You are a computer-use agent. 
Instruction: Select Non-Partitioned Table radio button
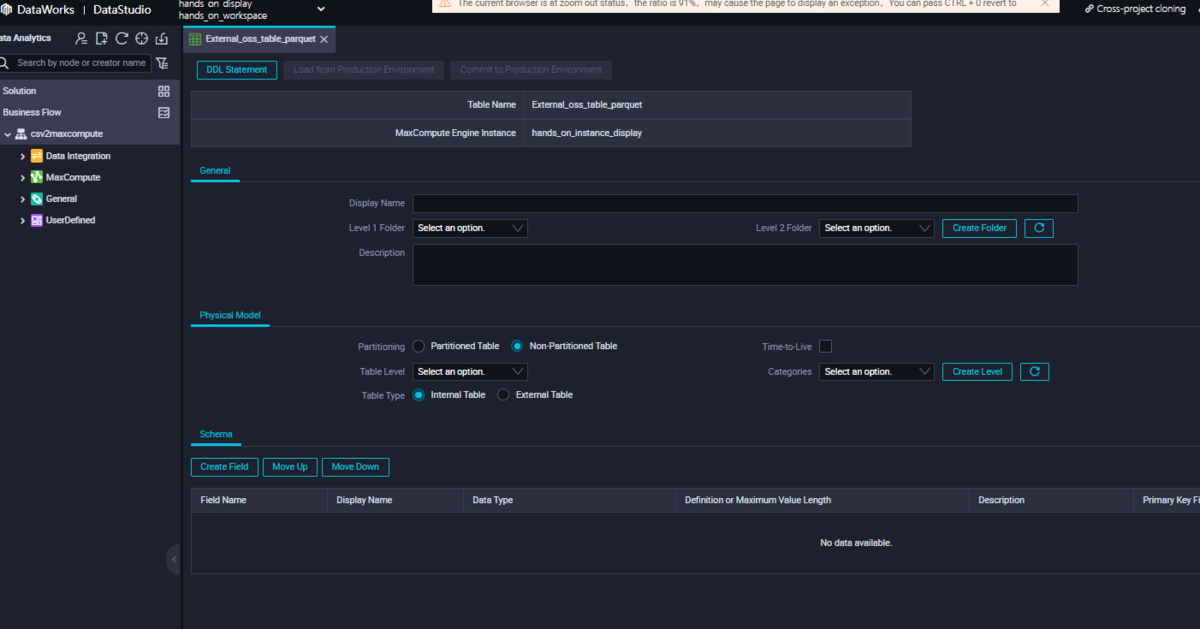[x=517, y=346]
